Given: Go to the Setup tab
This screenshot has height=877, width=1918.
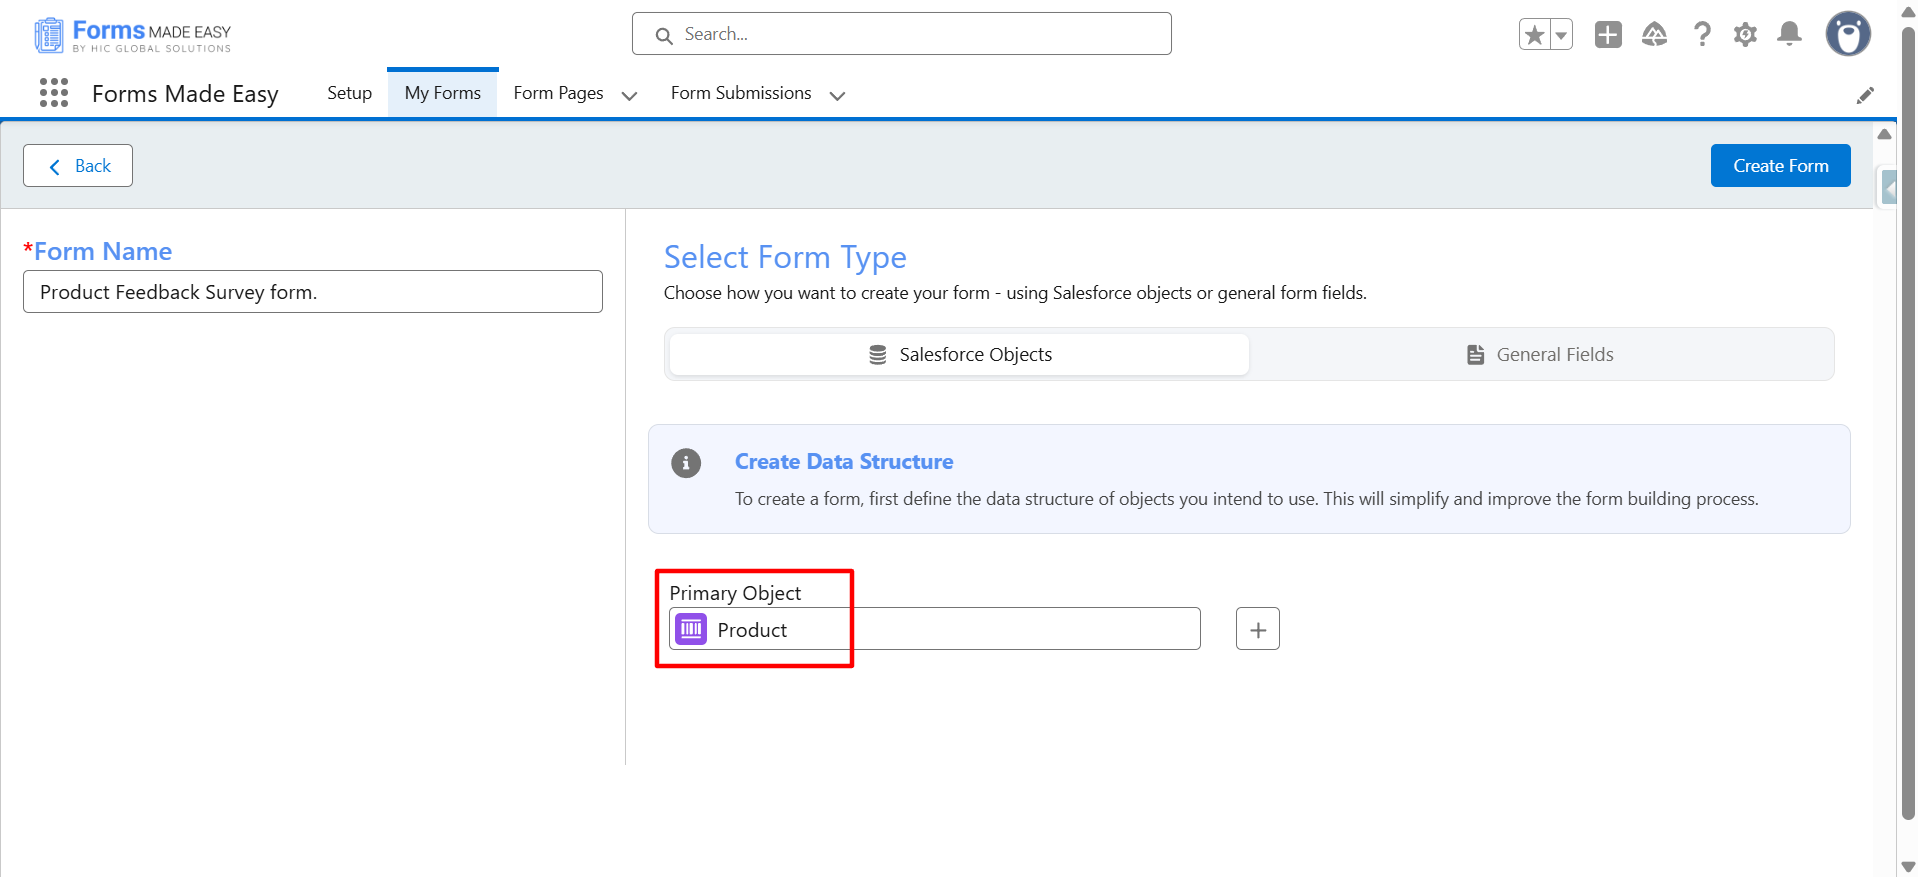Looking at the screenshot, I should tap(349, 93).
